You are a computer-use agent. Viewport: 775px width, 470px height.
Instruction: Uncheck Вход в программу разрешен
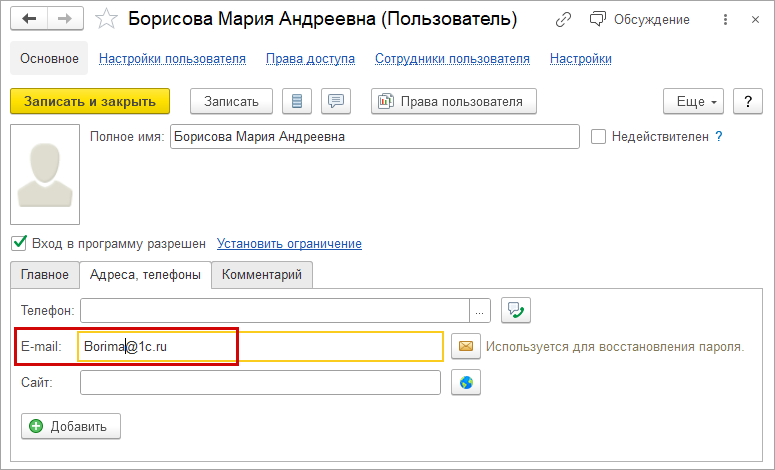[x=18, y=243]
